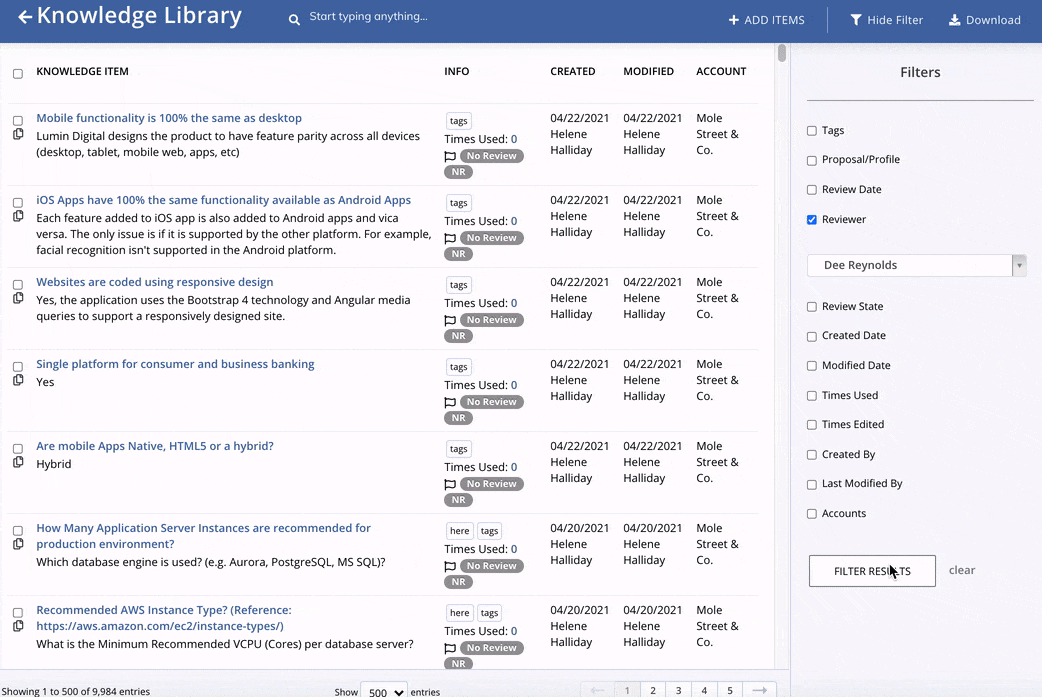Sort by the CREATED column header
This screenshot has height=697, width=1042.
click(572, 71)
